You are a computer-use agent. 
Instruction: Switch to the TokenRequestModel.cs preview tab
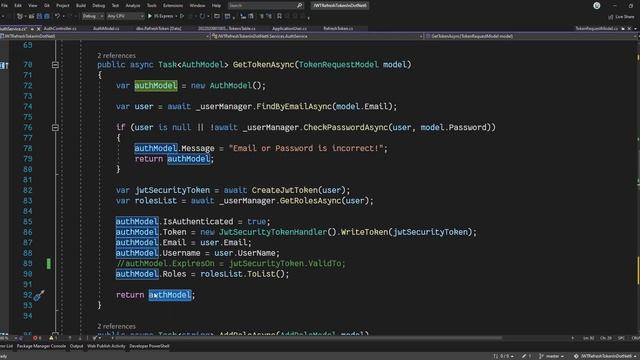point(596,29)
